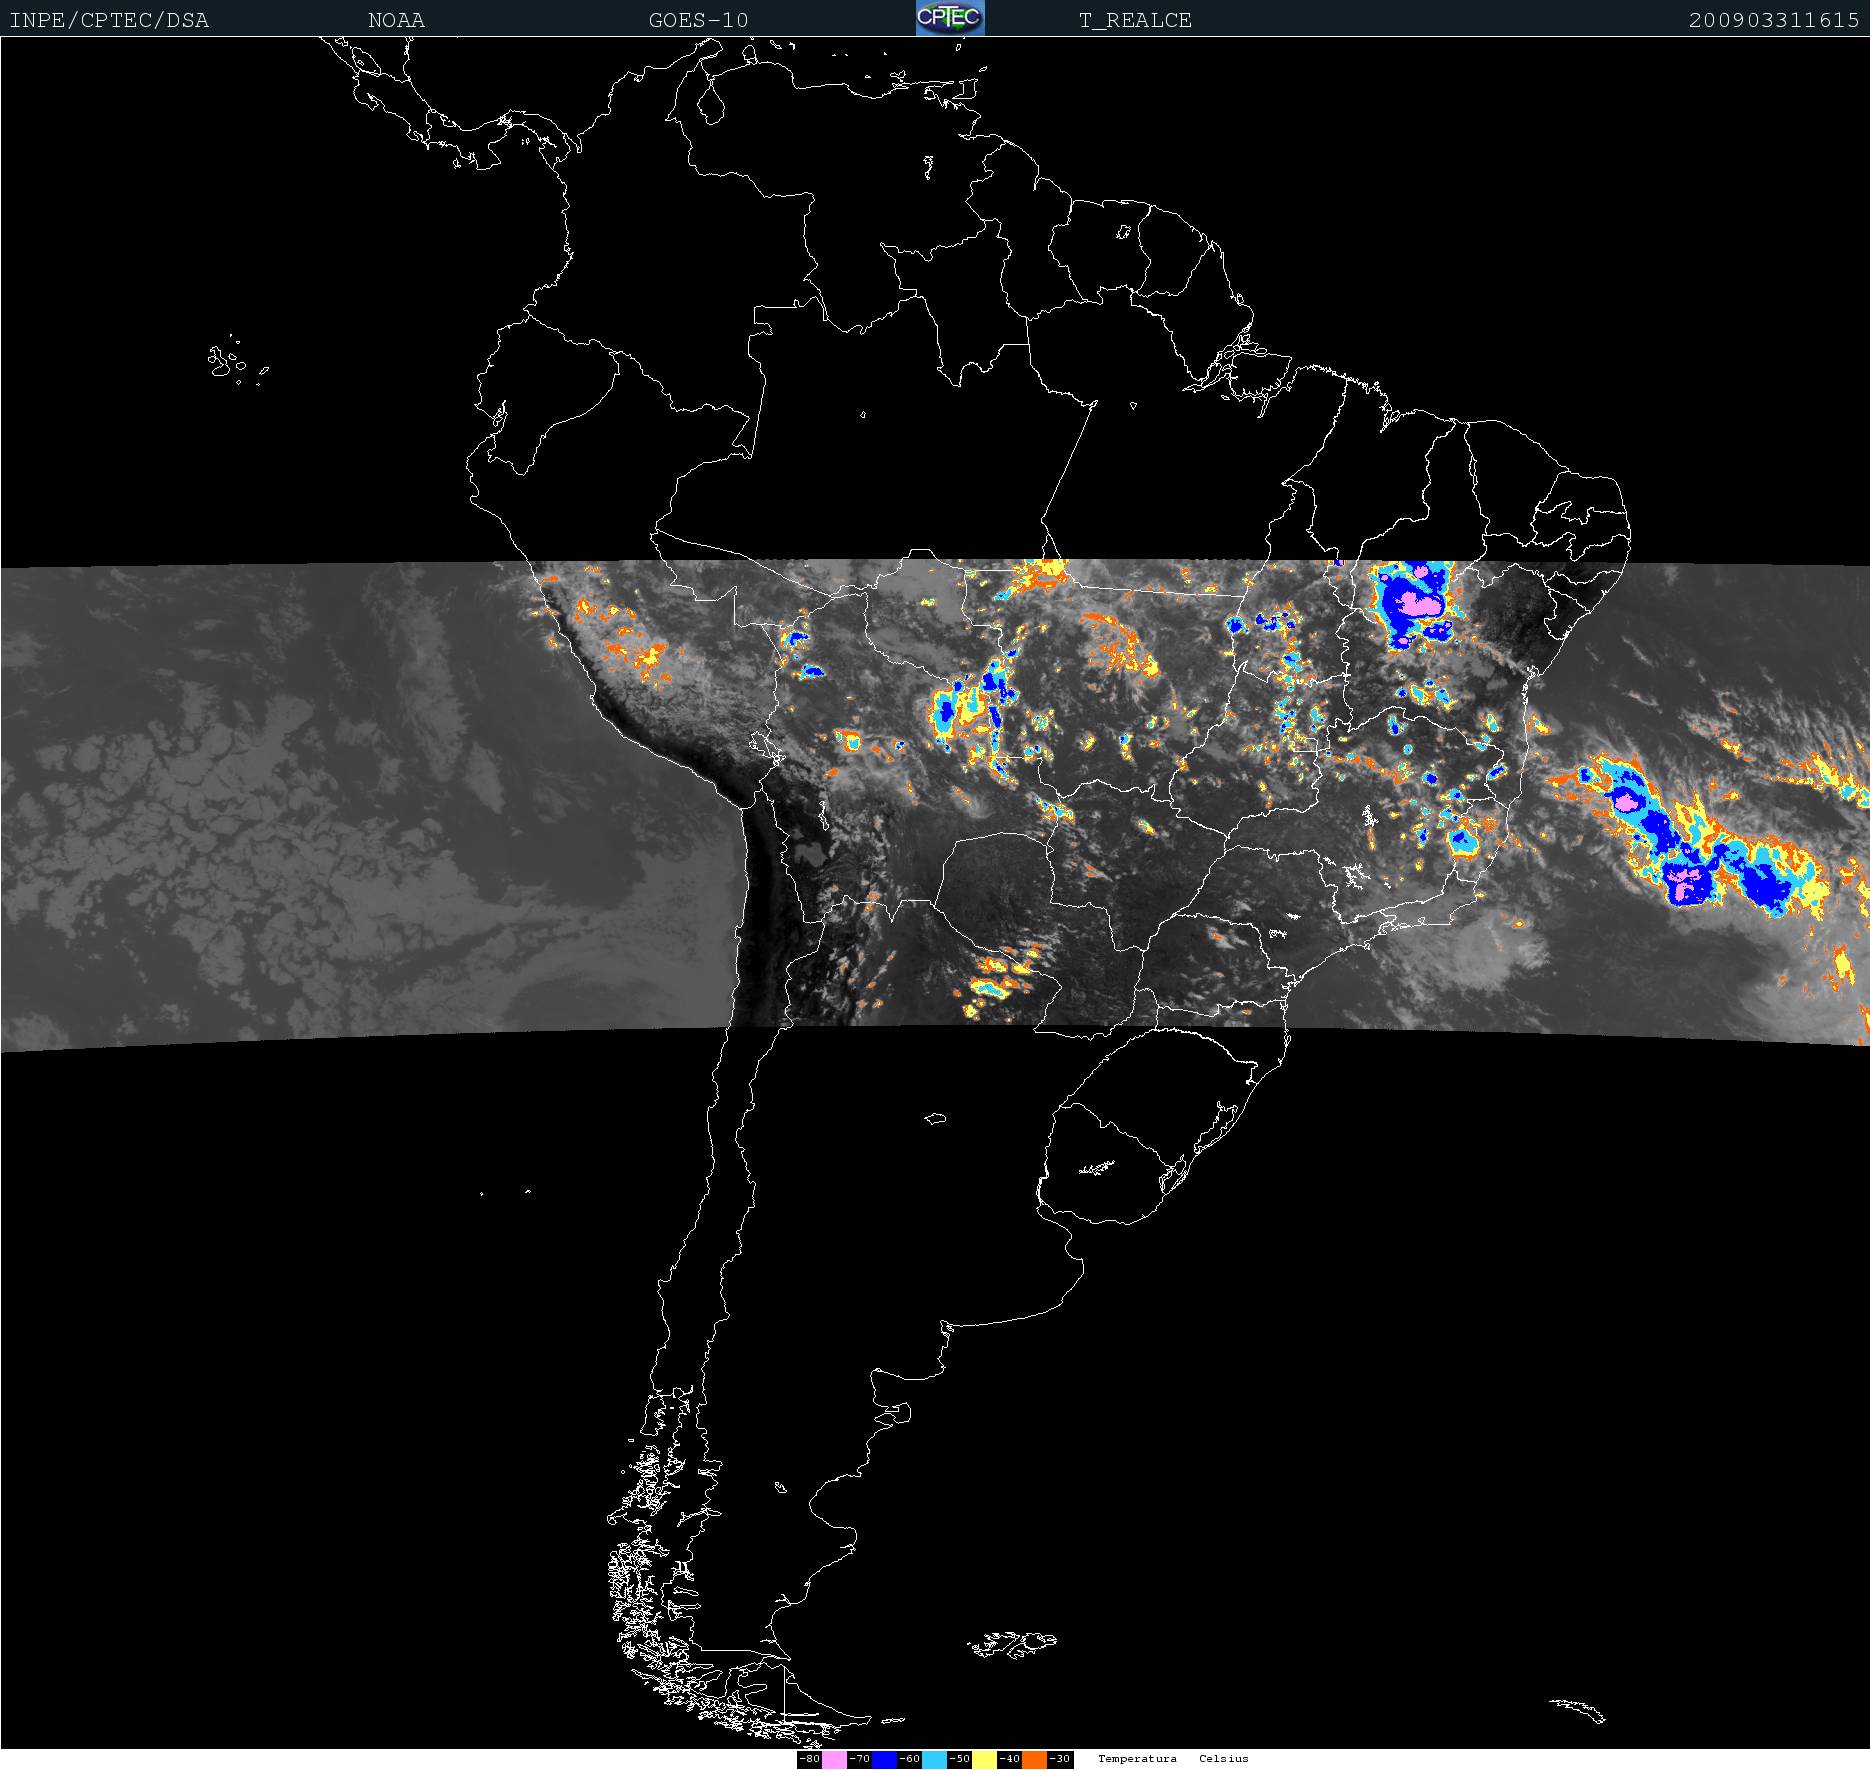
Task: Click the INPE/CPTEC/DSA header label
Action: click(109, 20)
